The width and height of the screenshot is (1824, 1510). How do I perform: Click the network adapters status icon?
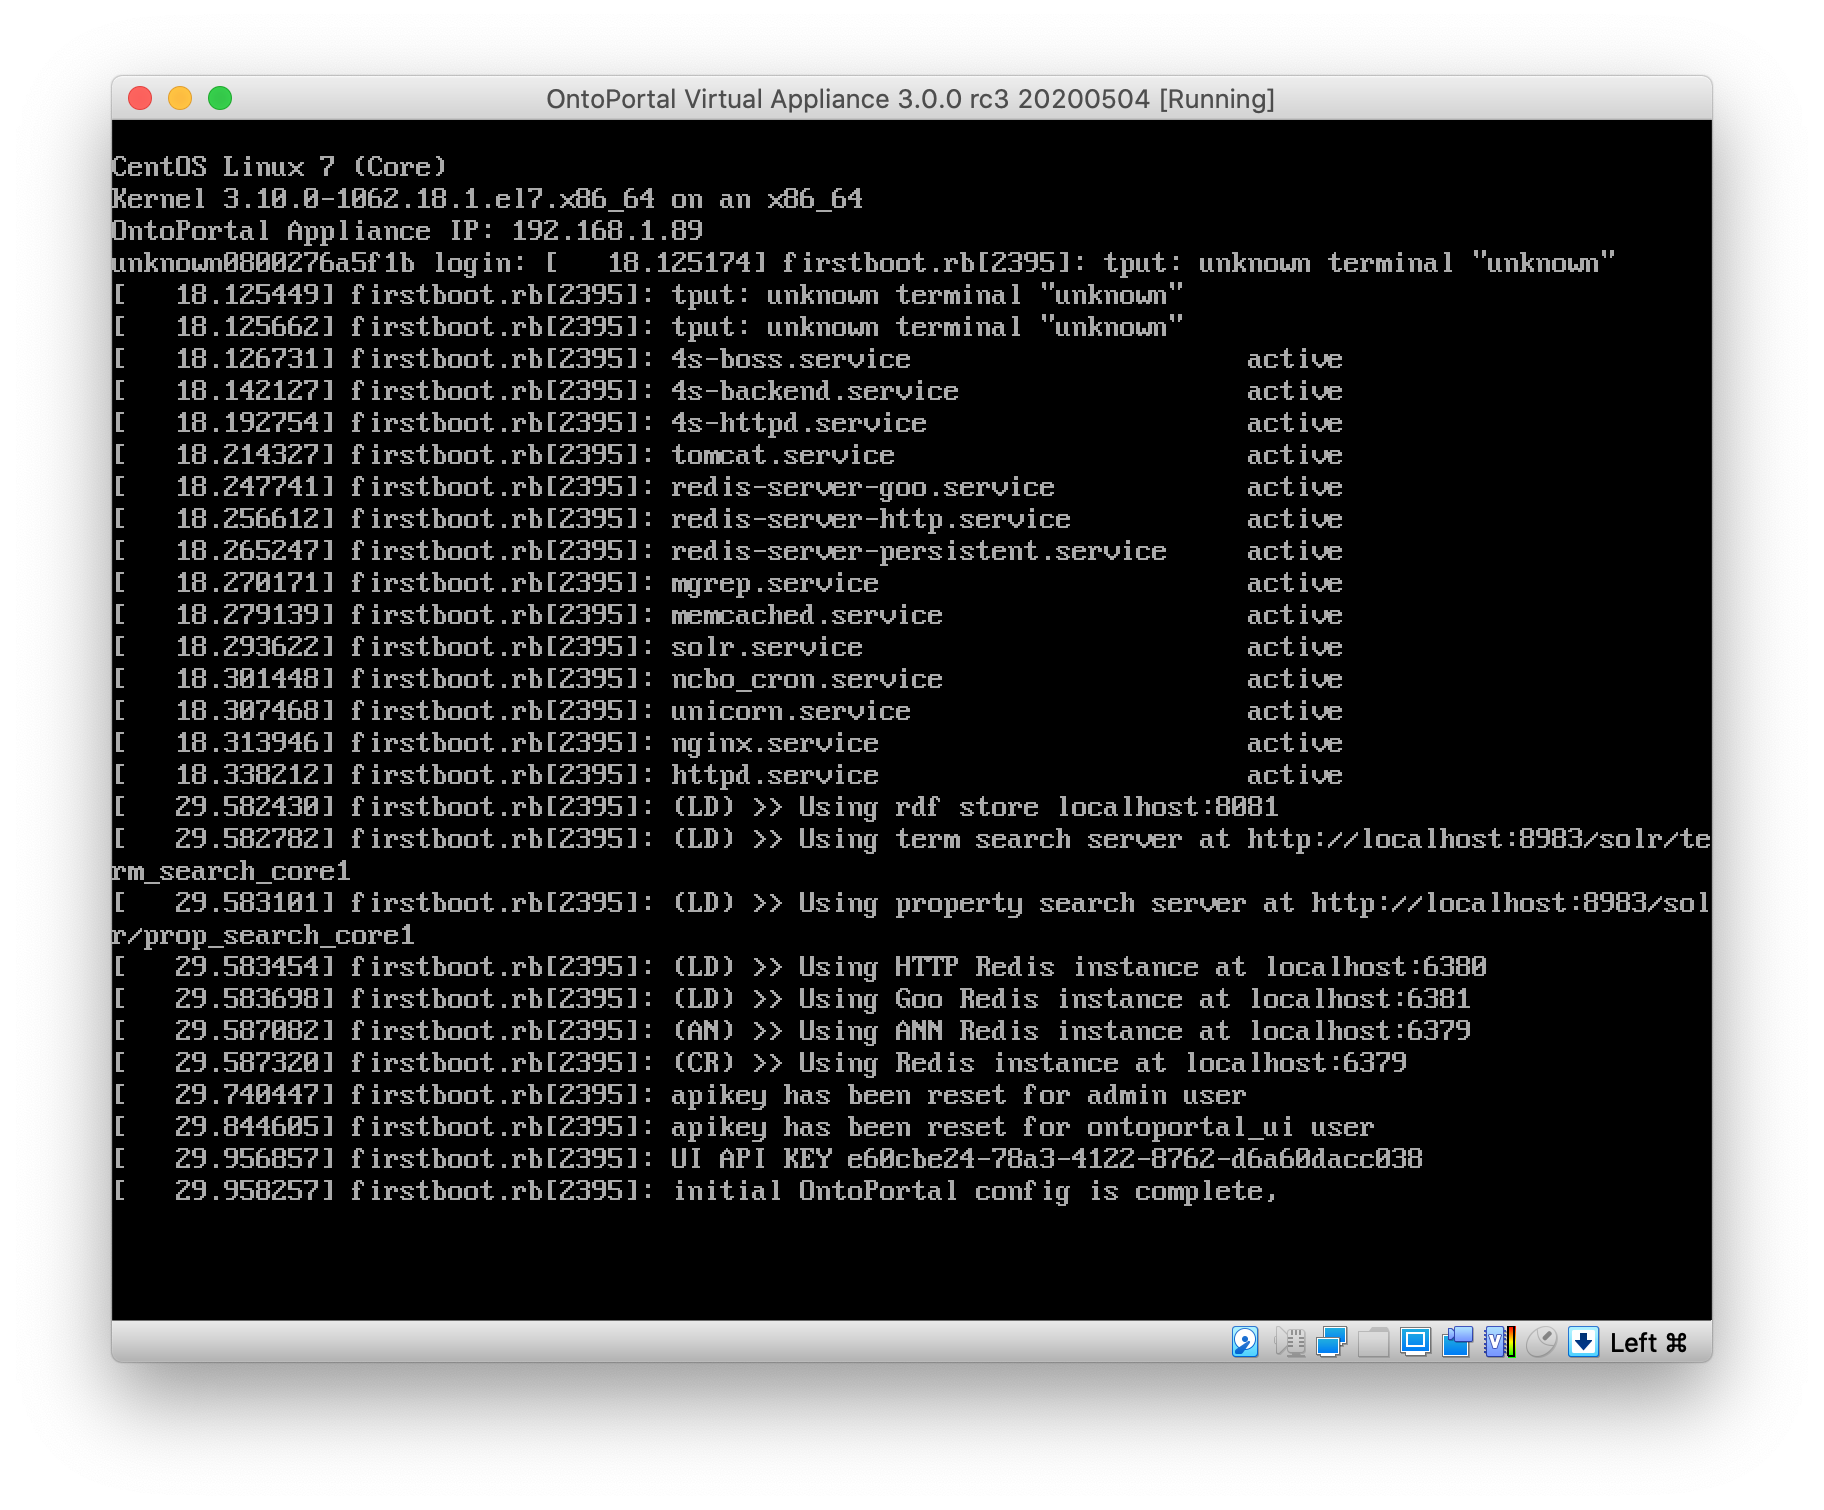click(x=1332, y=1341)
